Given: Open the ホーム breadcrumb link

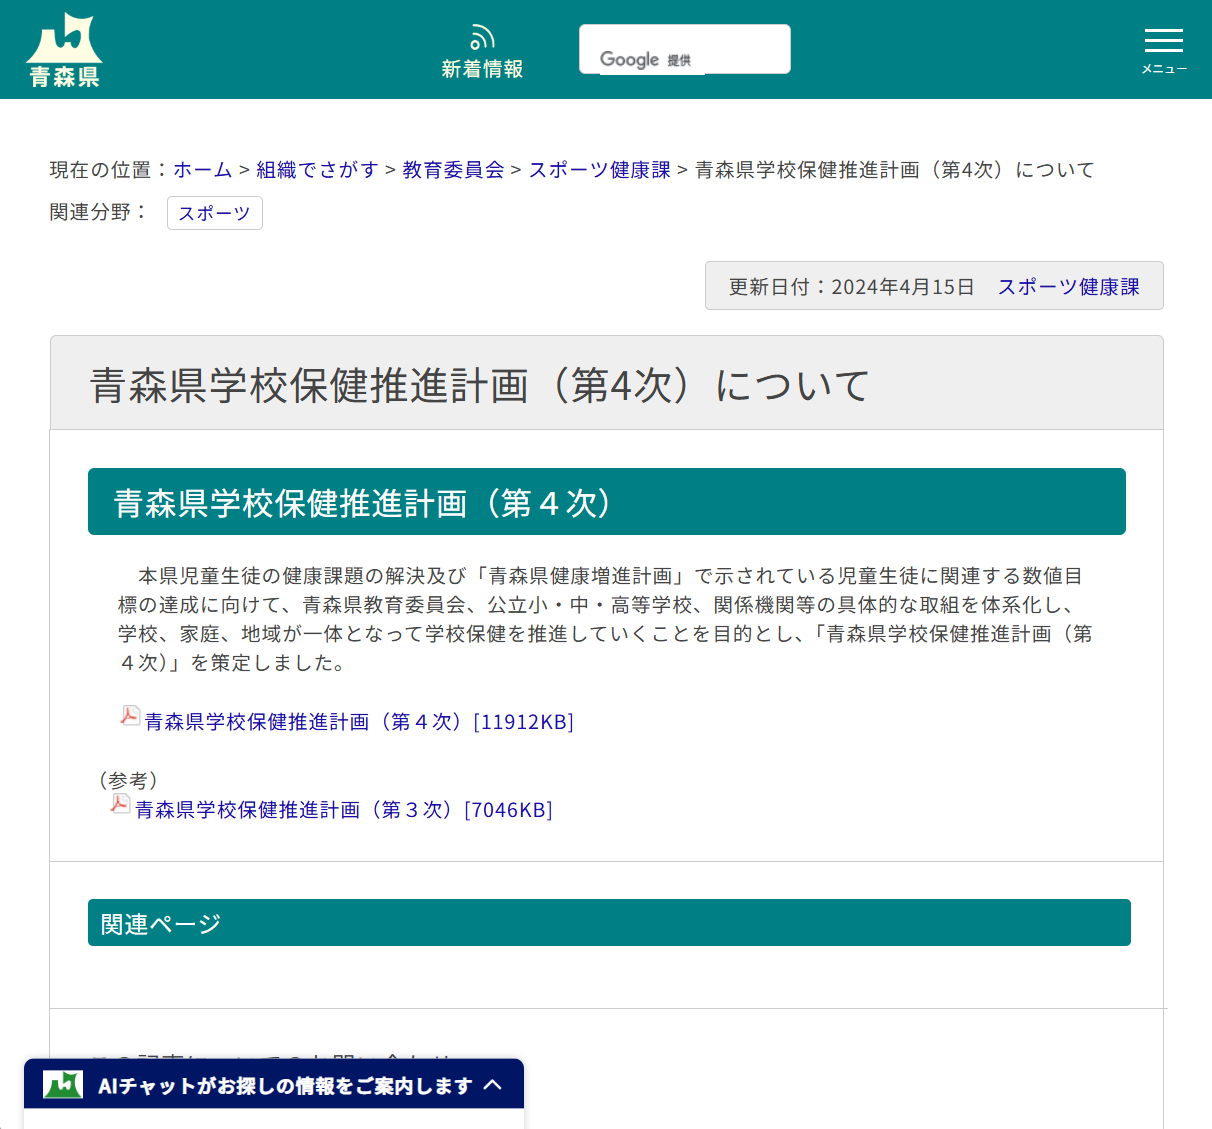Looking at the screenshot, I should [x=202, y=169].
